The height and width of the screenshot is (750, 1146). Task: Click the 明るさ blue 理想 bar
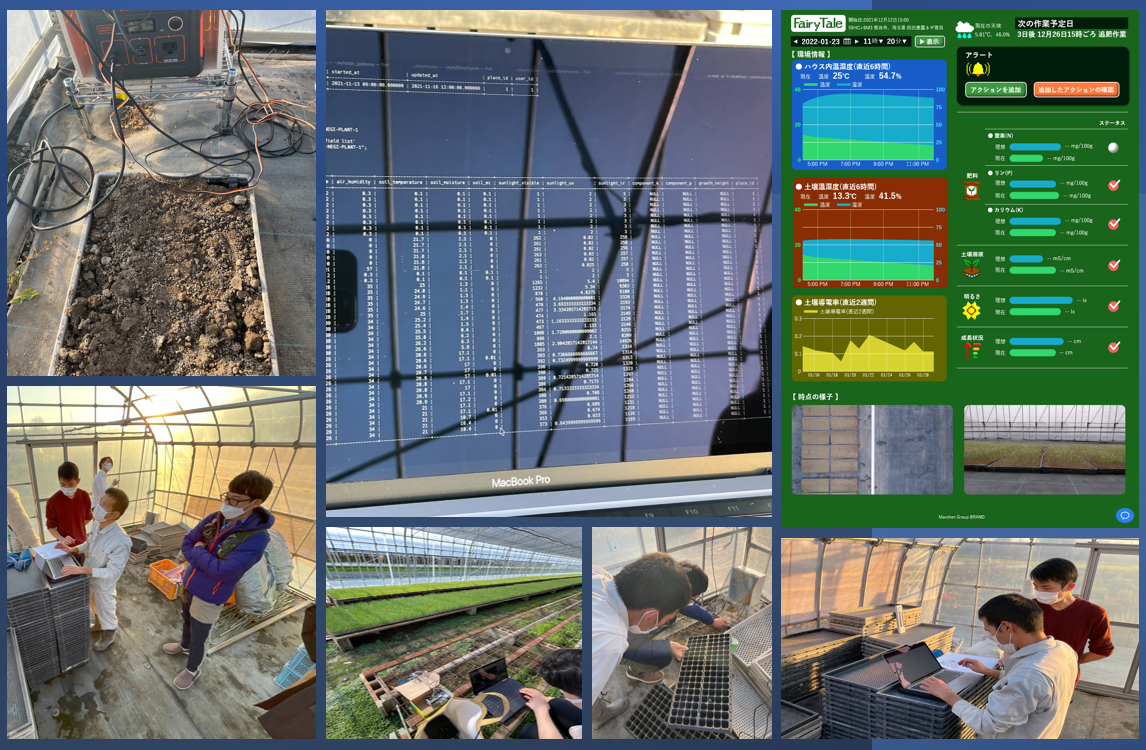point(1041,300)
